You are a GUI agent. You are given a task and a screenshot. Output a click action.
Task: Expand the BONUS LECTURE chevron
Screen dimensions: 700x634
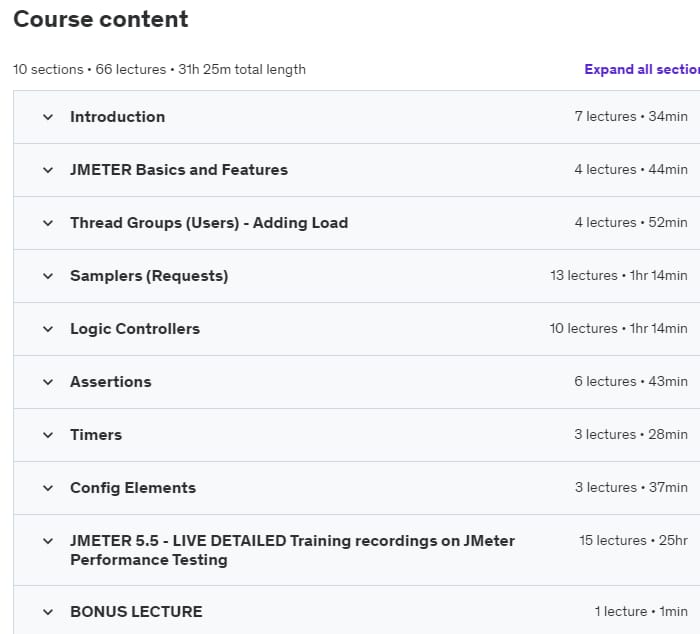click(48, 612)
